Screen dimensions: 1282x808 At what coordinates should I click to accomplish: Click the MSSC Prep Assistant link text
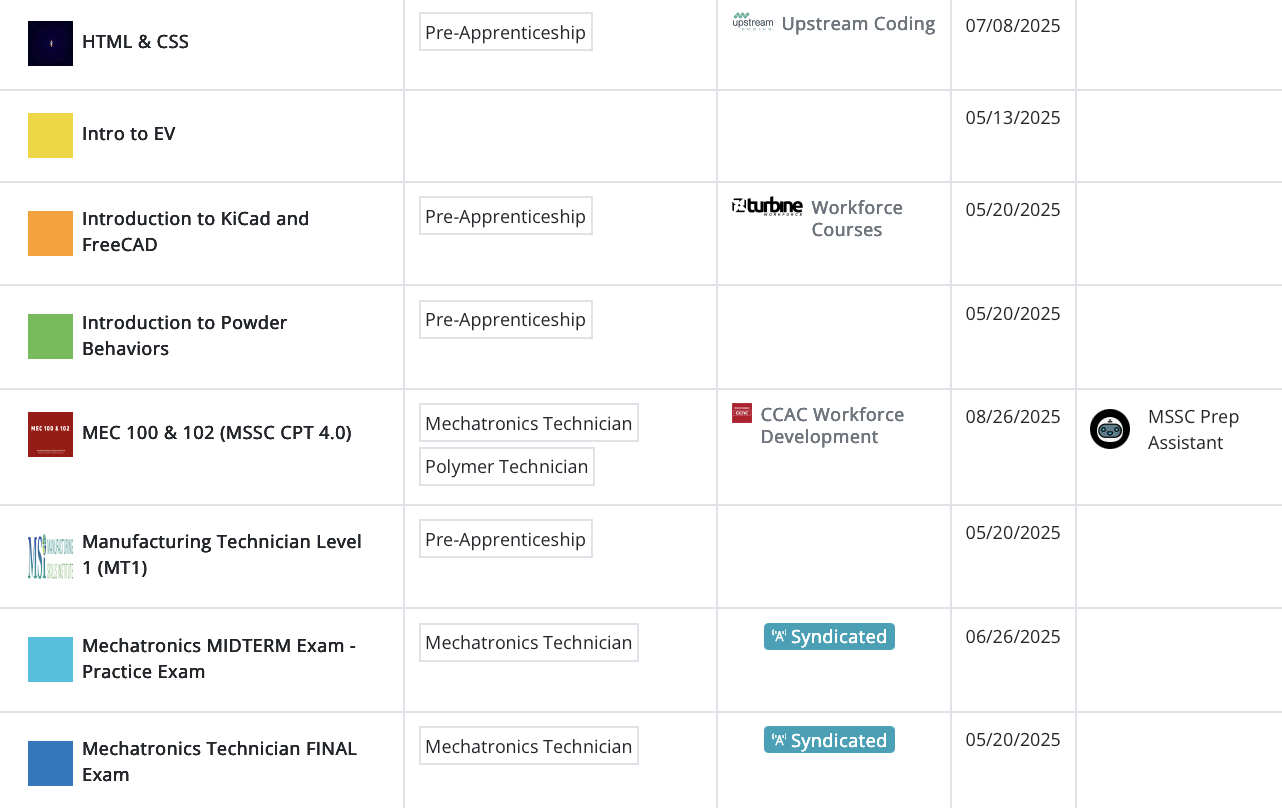[1195, 428]
